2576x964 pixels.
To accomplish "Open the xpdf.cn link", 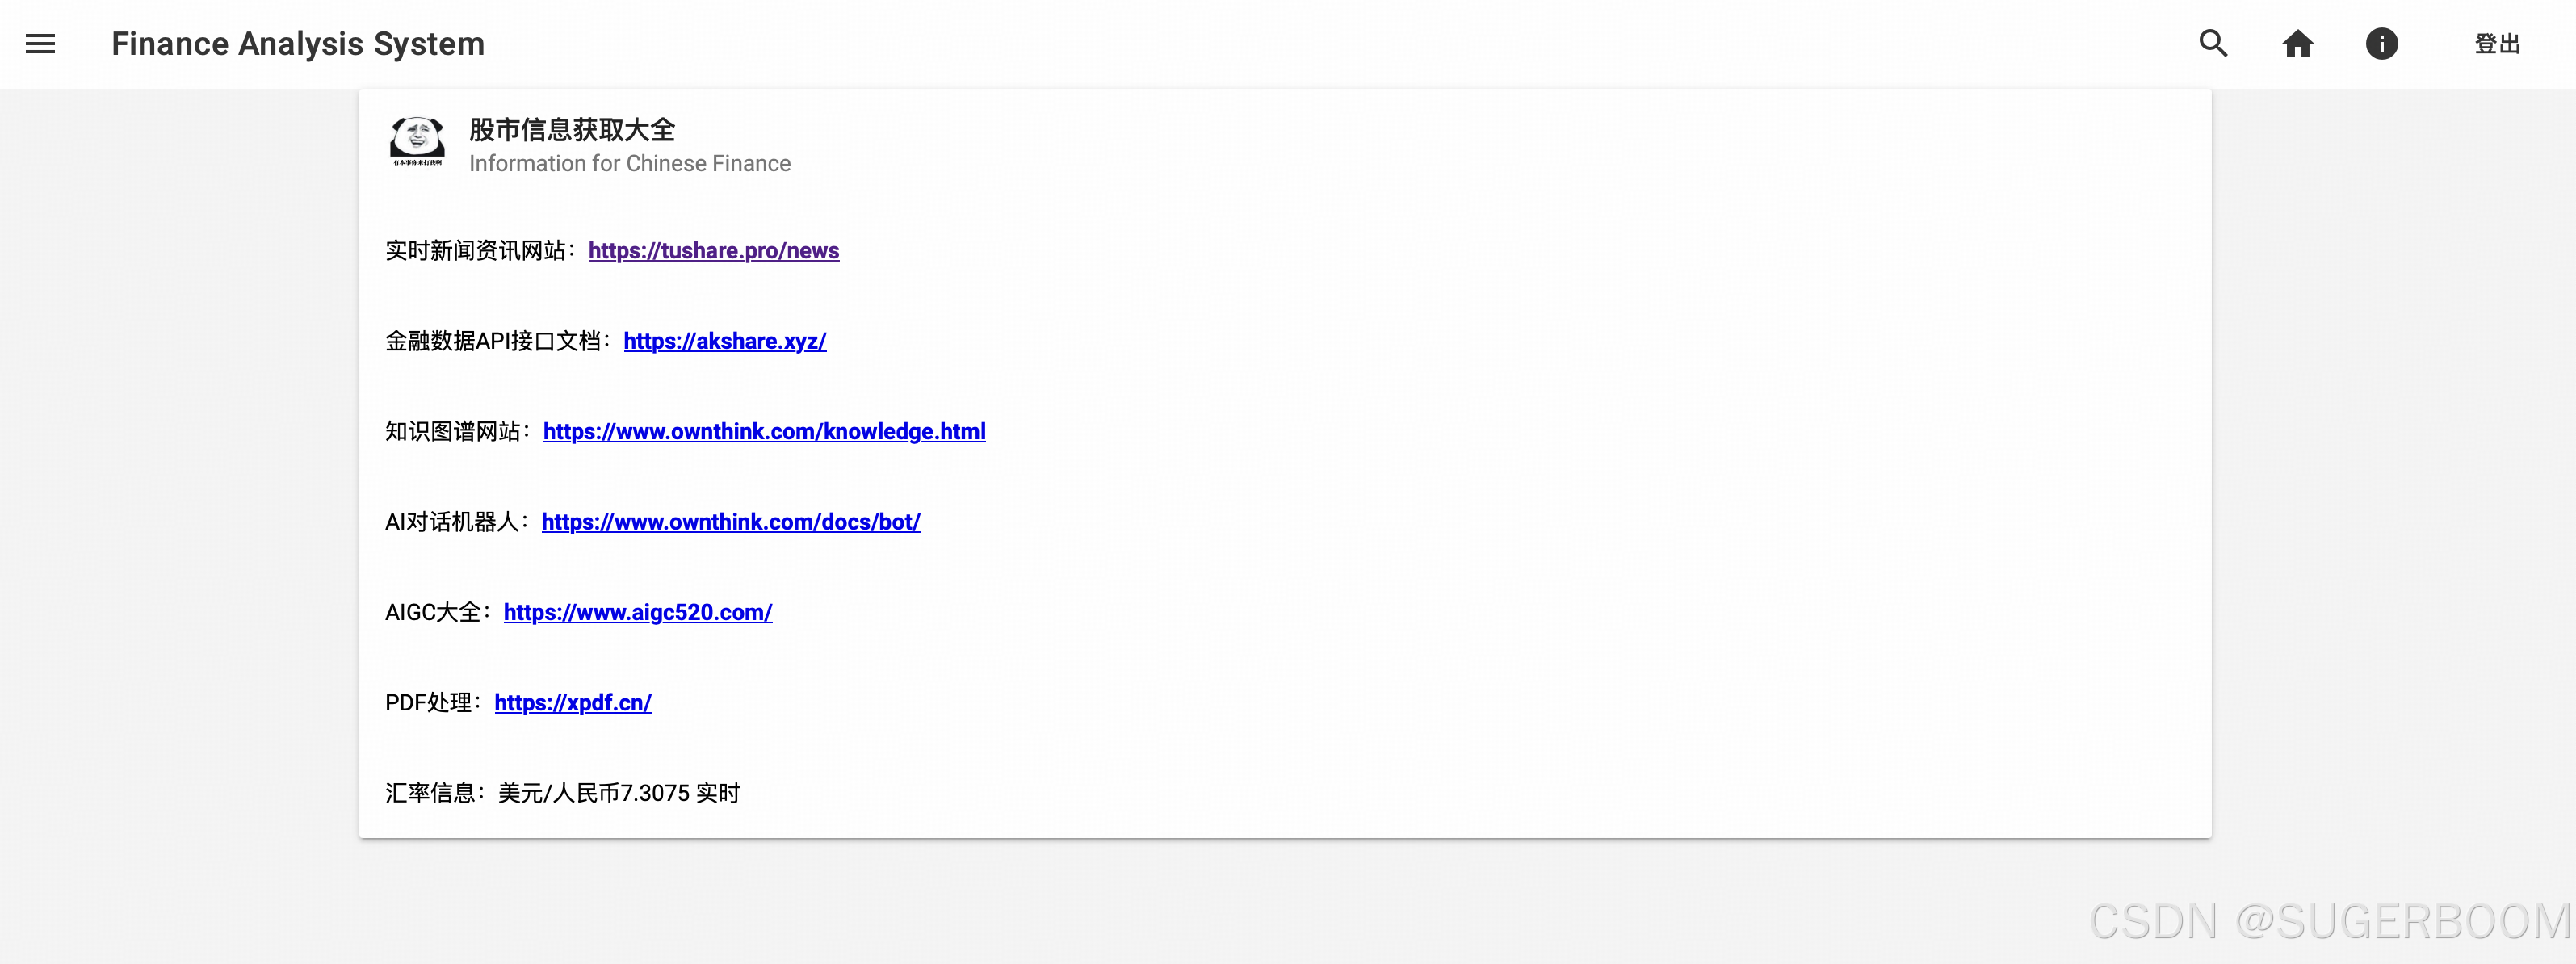I will point(572,703).
